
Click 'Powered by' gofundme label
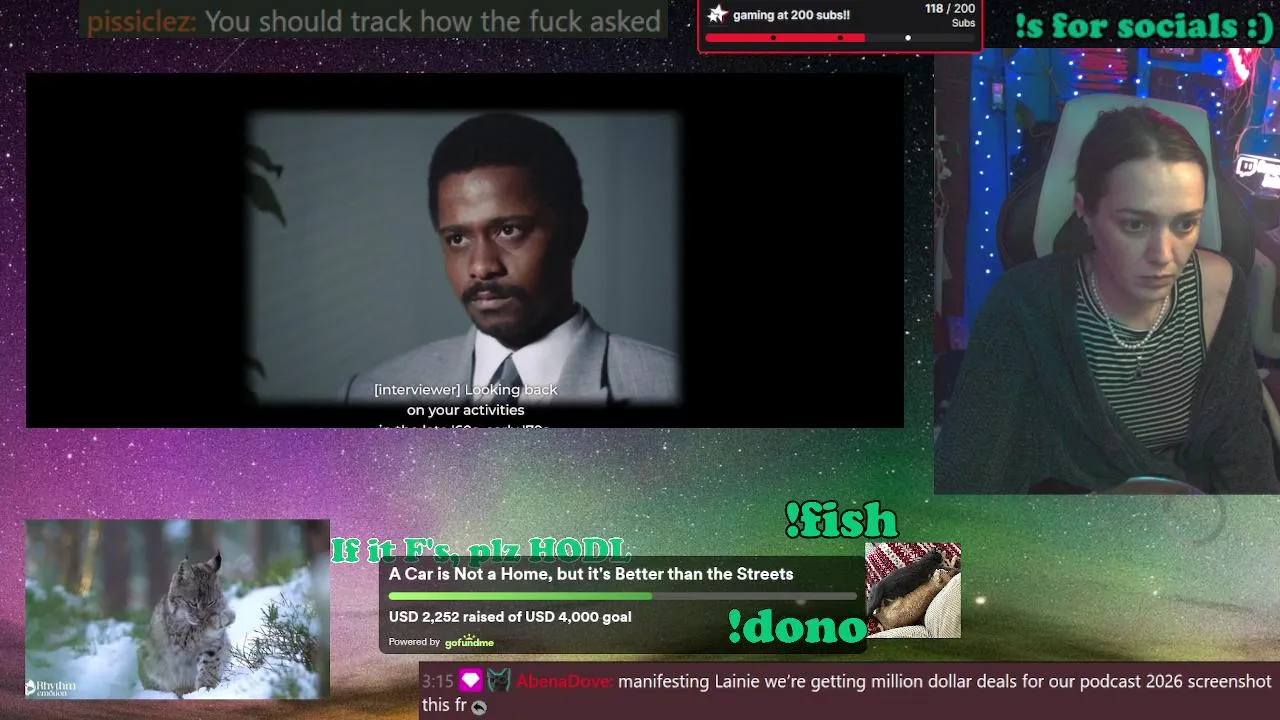click(414, 642)
